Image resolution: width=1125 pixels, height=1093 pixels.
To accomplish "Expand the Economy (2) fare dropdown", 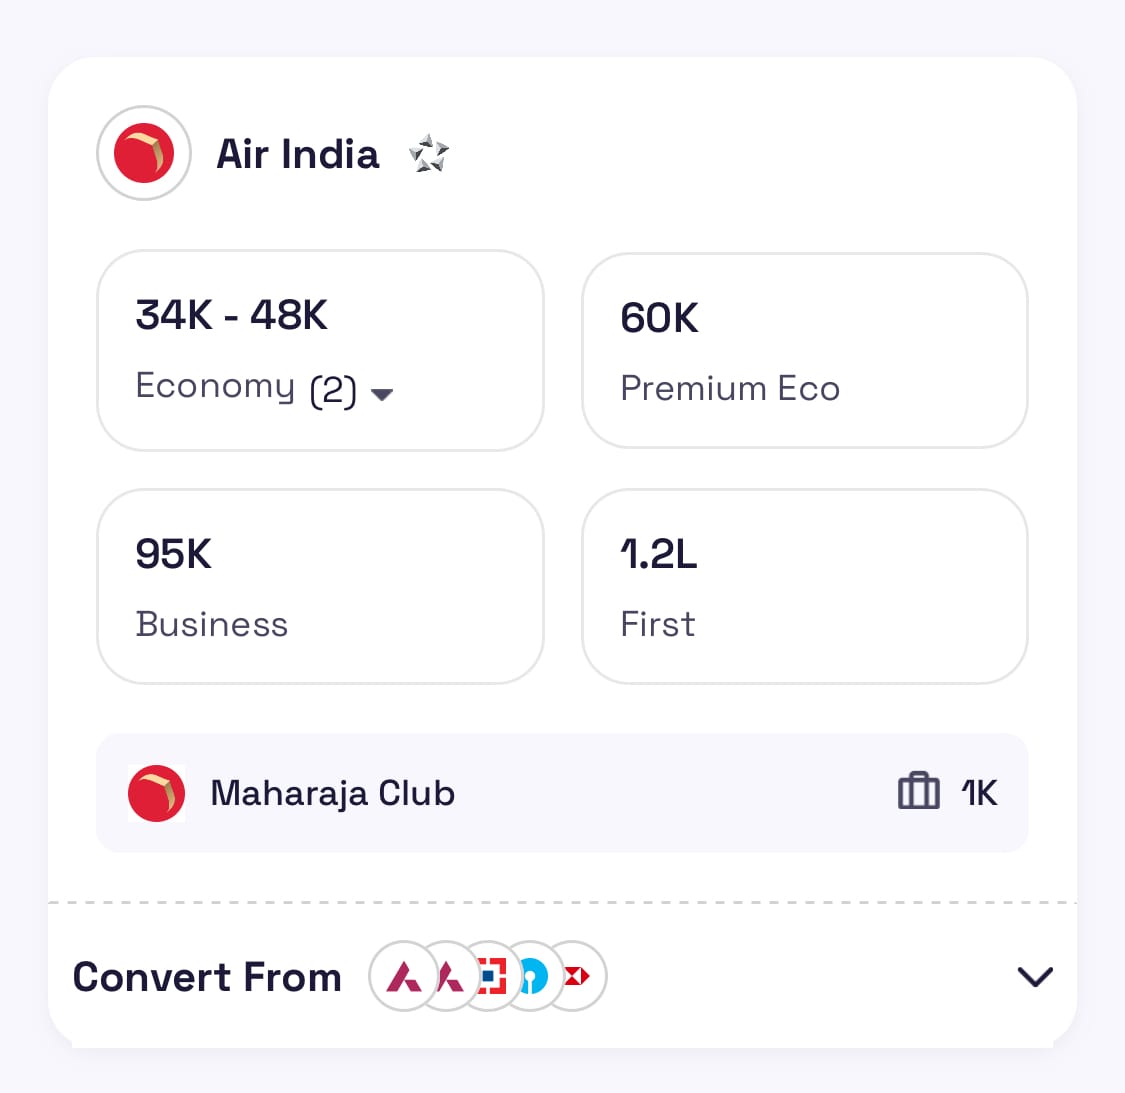I will click(x=382, y=395).
